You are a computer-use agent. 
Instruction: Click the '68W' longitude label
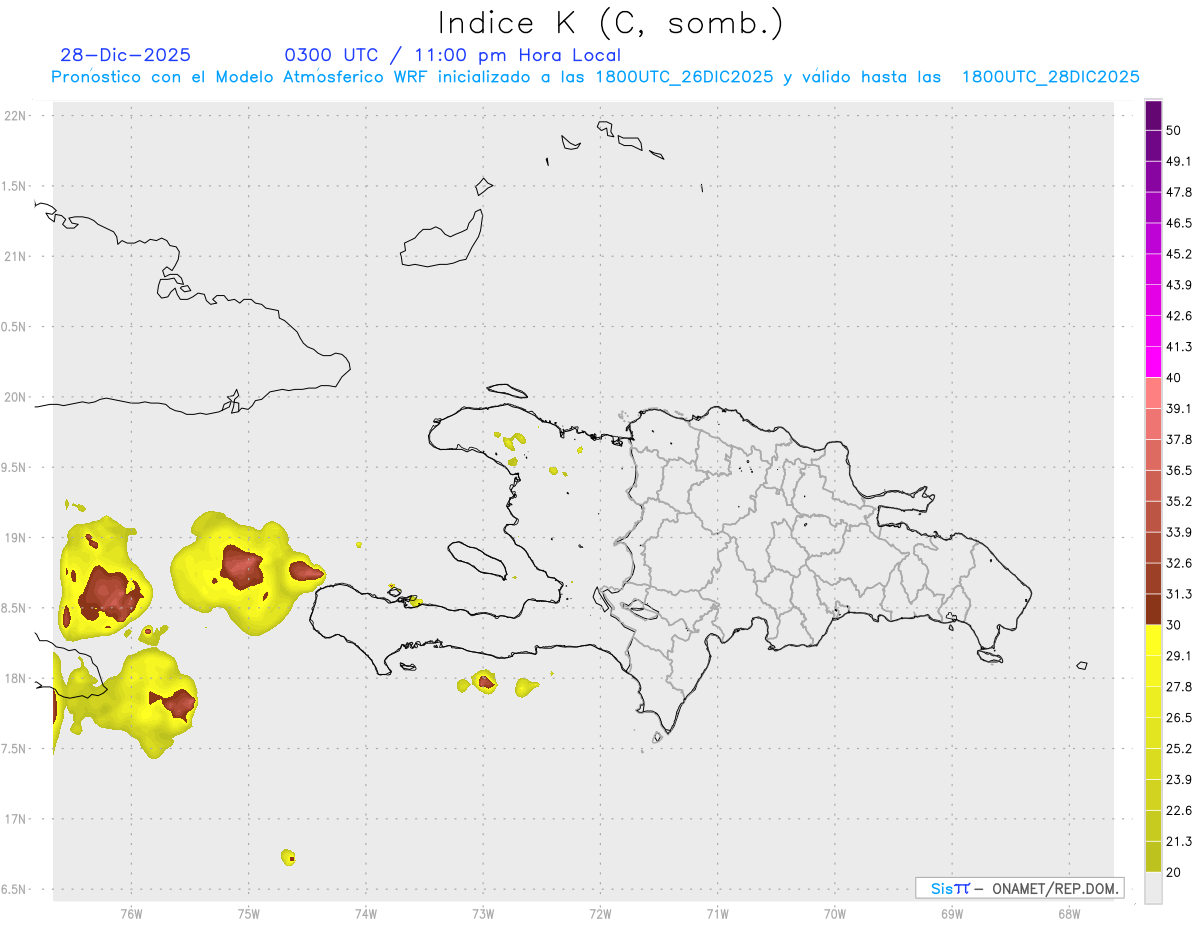[x=1069, y=915]
